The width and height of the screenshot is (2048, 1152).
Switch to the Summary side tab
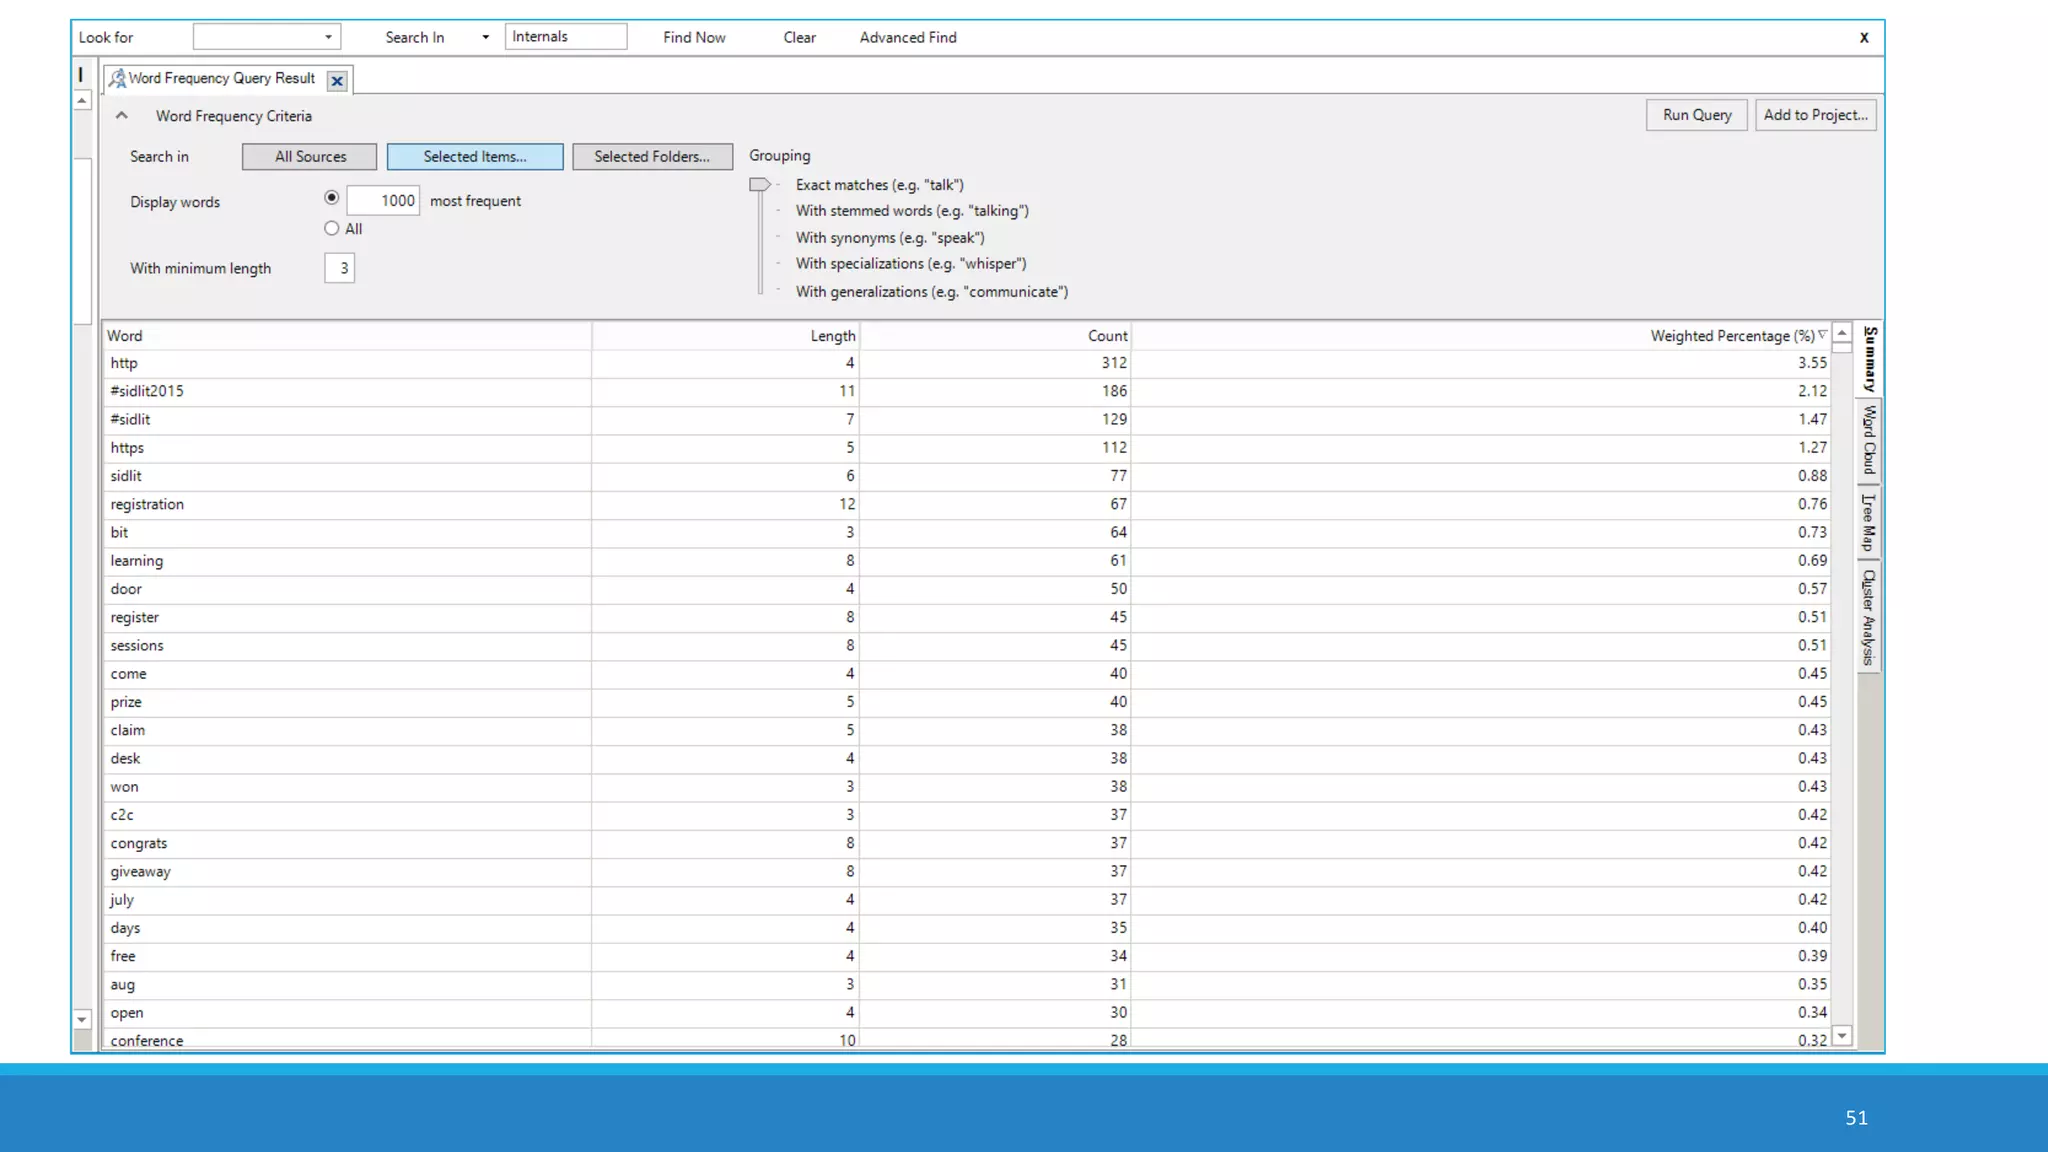click(x=1869, y=359)
